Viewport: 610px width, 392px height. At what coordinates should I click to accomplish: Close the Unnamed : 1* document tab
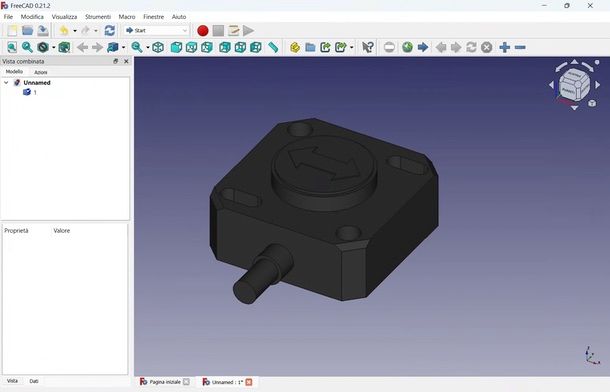point(249,382)
